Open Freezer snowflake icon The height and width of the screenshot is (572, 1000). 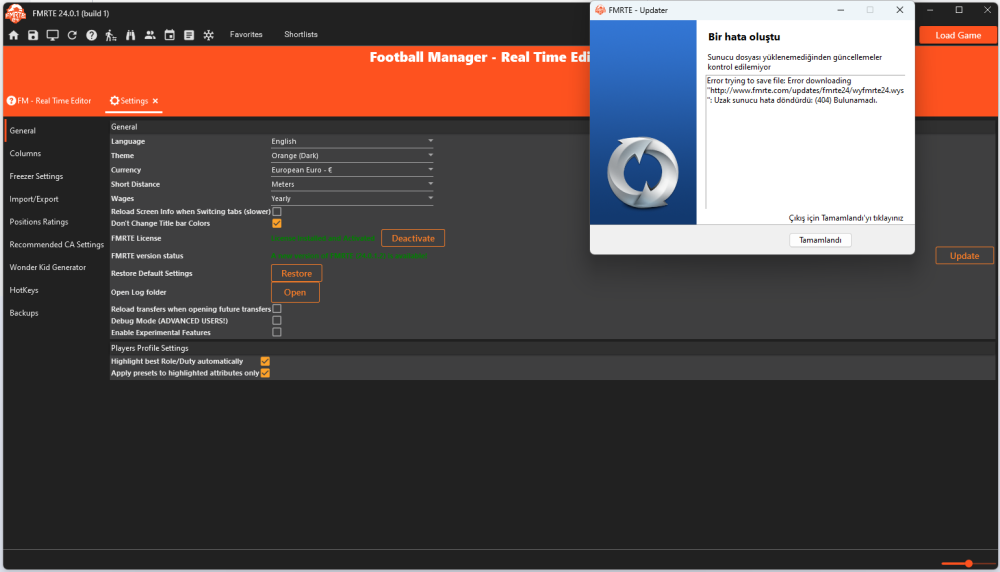click(209, 35)
